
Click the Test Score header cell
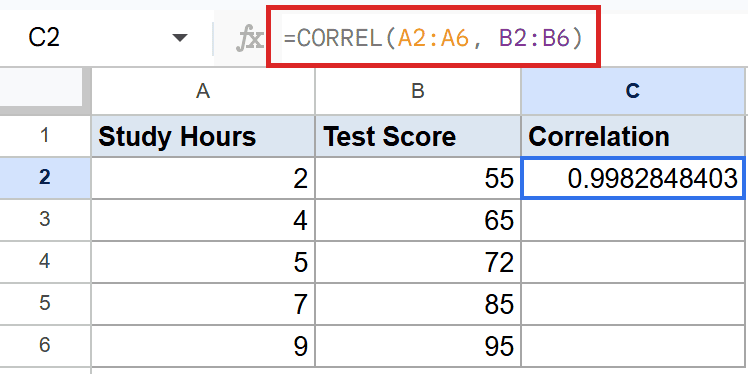tap(418, 136)
